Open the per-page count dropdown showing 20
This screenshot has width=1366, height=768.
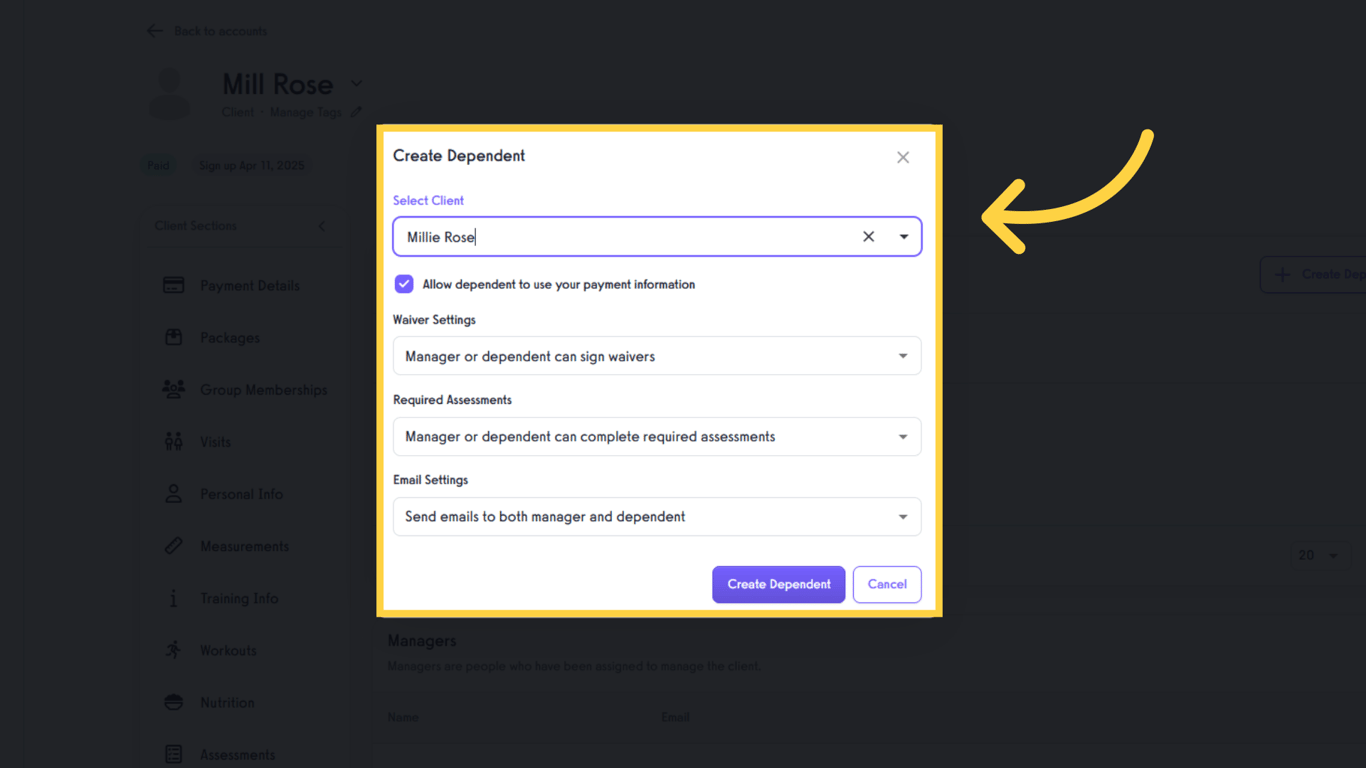pyautogui.click(x=1320, y=555)
